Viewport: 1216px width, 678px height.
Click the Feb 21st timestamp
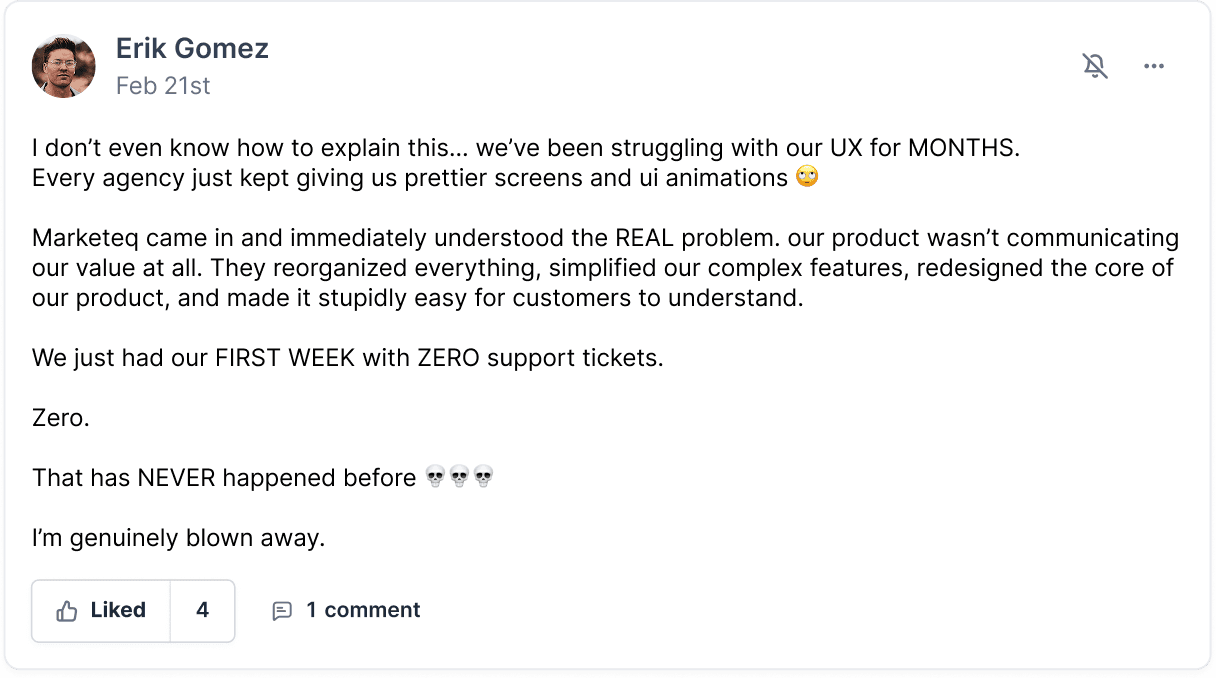click(163, 86)
